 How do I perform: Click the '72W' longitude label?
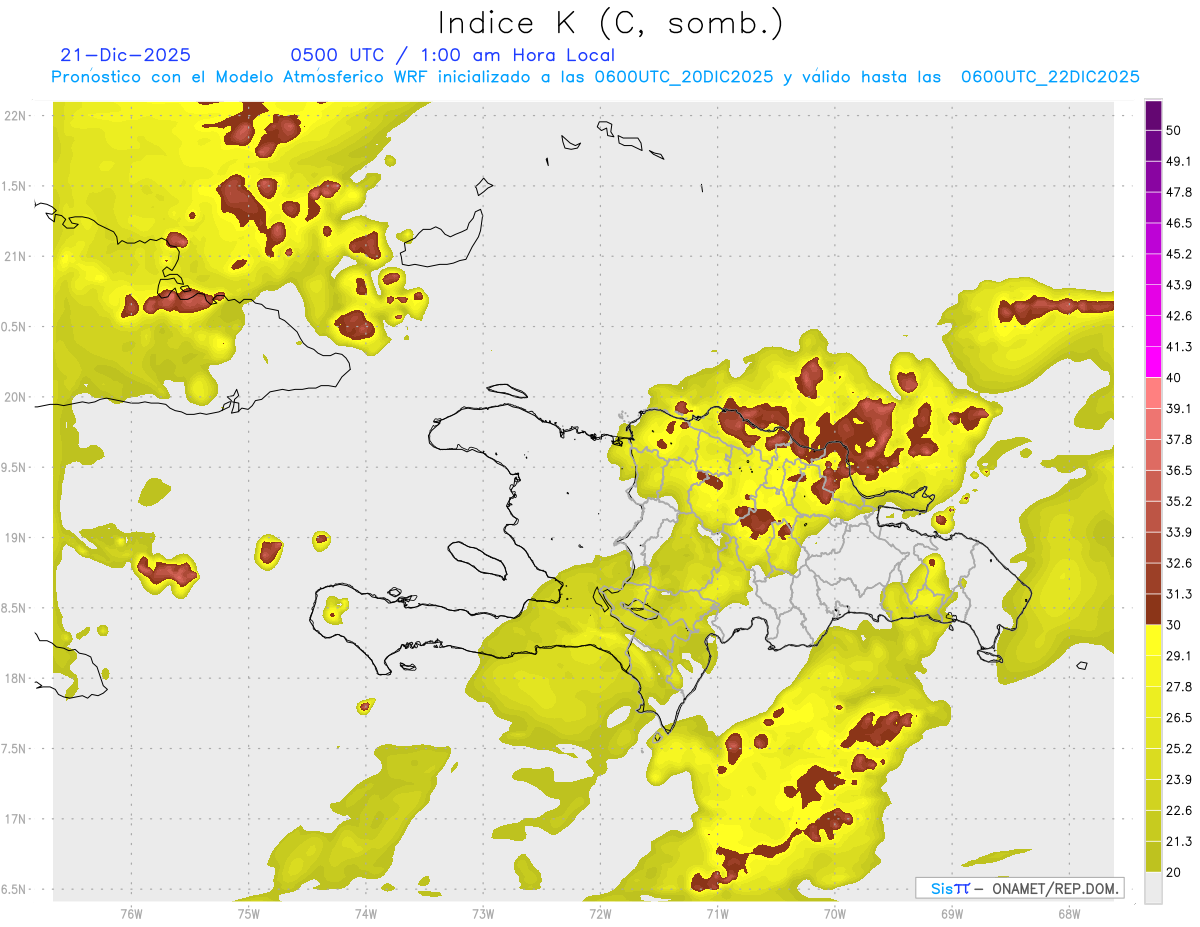(600, 913)
